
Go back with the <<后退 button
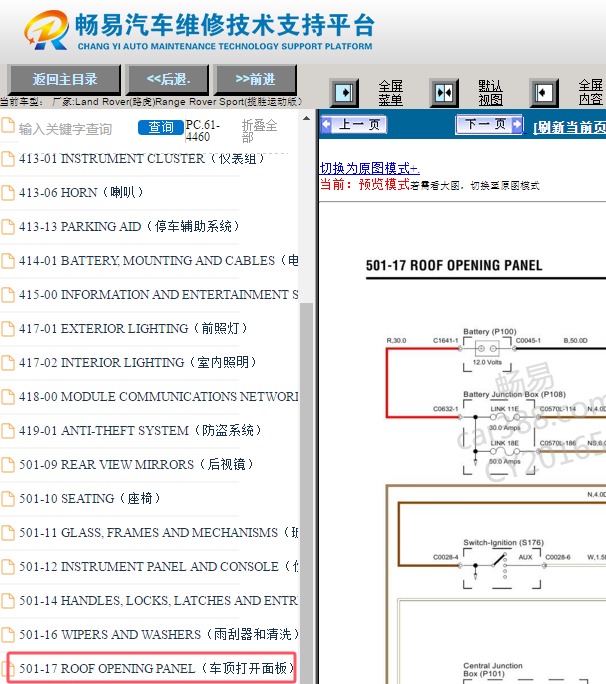(168, 79)
